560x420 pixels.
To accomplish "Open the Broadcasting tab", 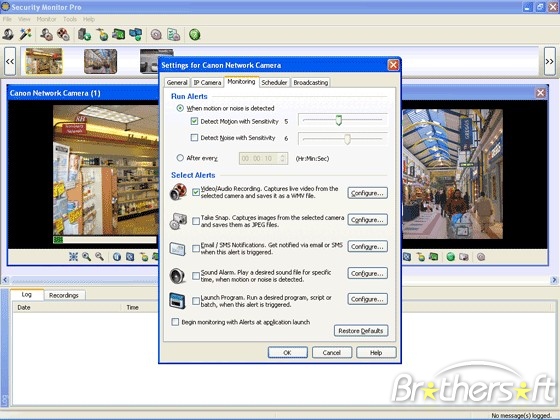I will (x=310, y=82).
